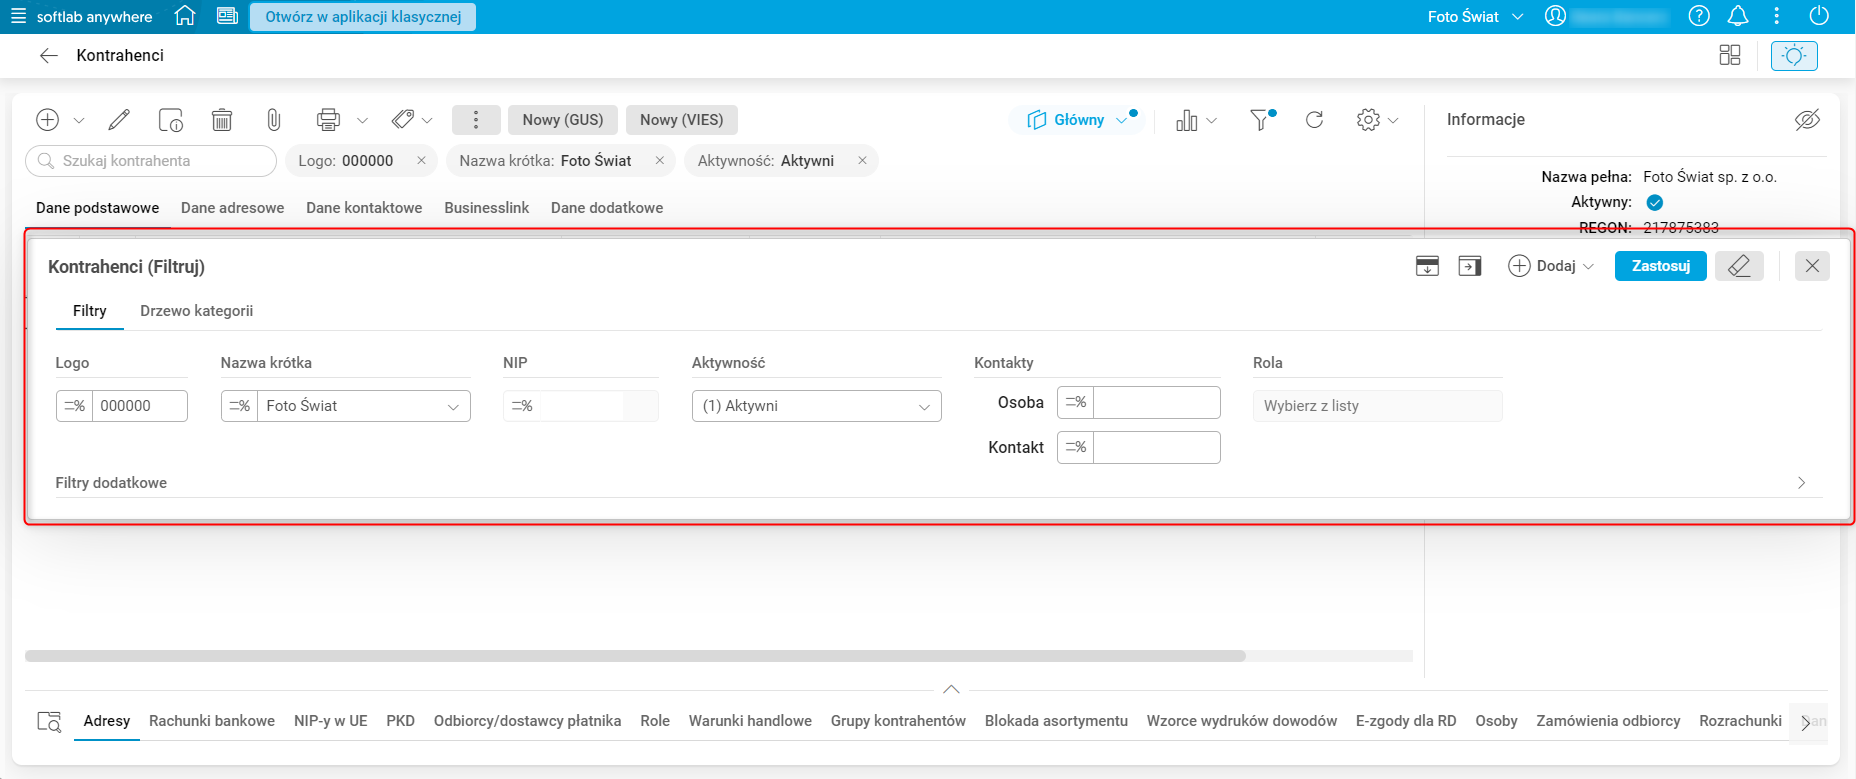
Task: Go back with the arrow beside Kontrahenci
Action: pyautogui.click(x=48, y=56)
